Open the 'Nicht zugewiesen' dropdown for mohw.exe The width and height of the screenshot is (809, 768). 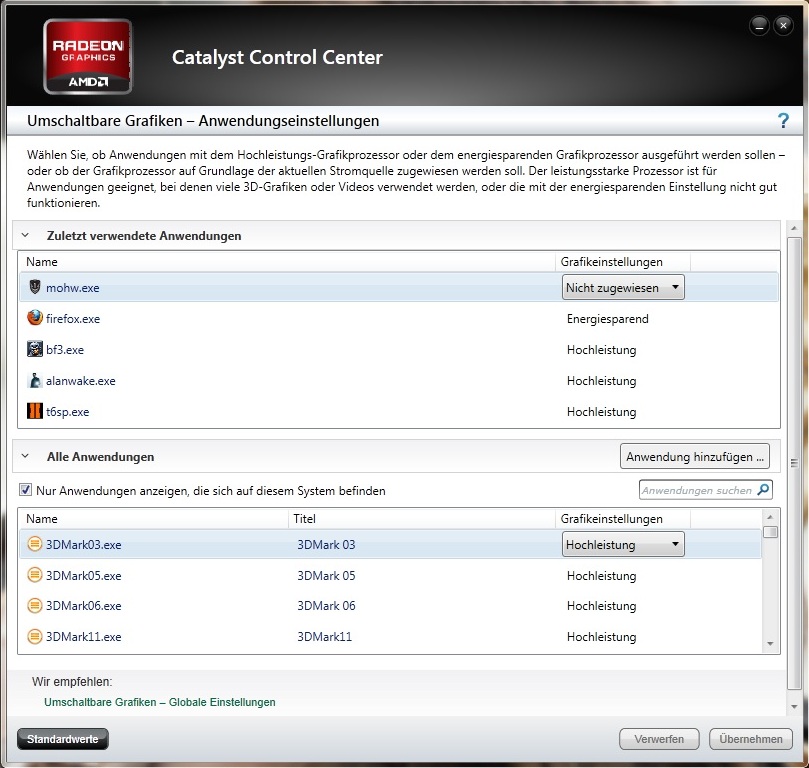click(x=623, y=288)
